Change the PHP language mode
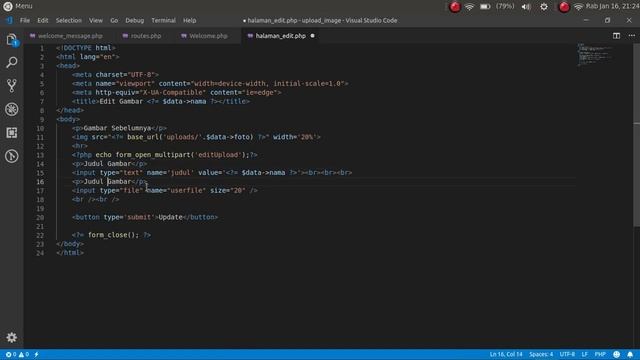 coord(600,354)
